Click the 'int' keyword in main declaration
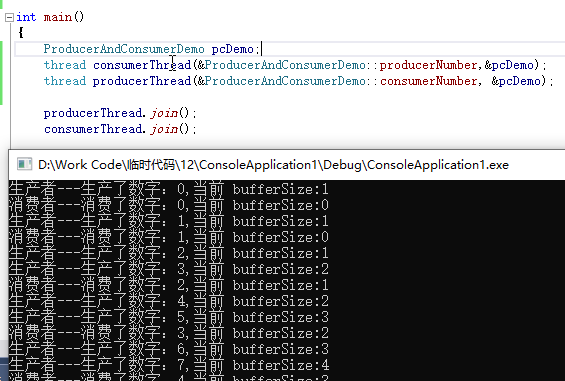This screenshot has height=381, width=565. [x=26, y=17]
